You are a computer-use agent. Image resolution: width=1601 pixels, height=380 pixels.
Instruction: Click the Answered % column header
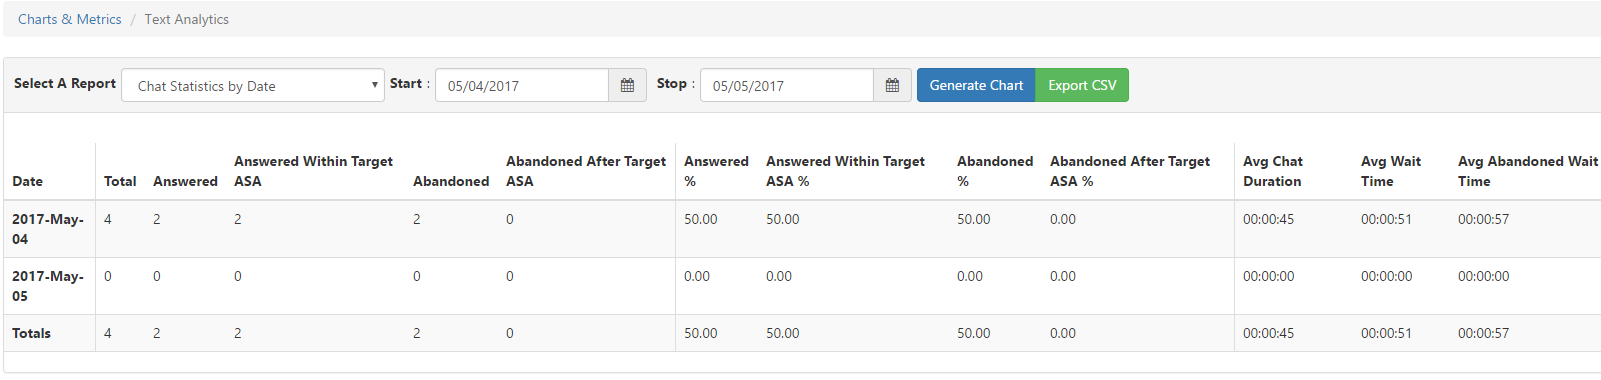[716, 171]
